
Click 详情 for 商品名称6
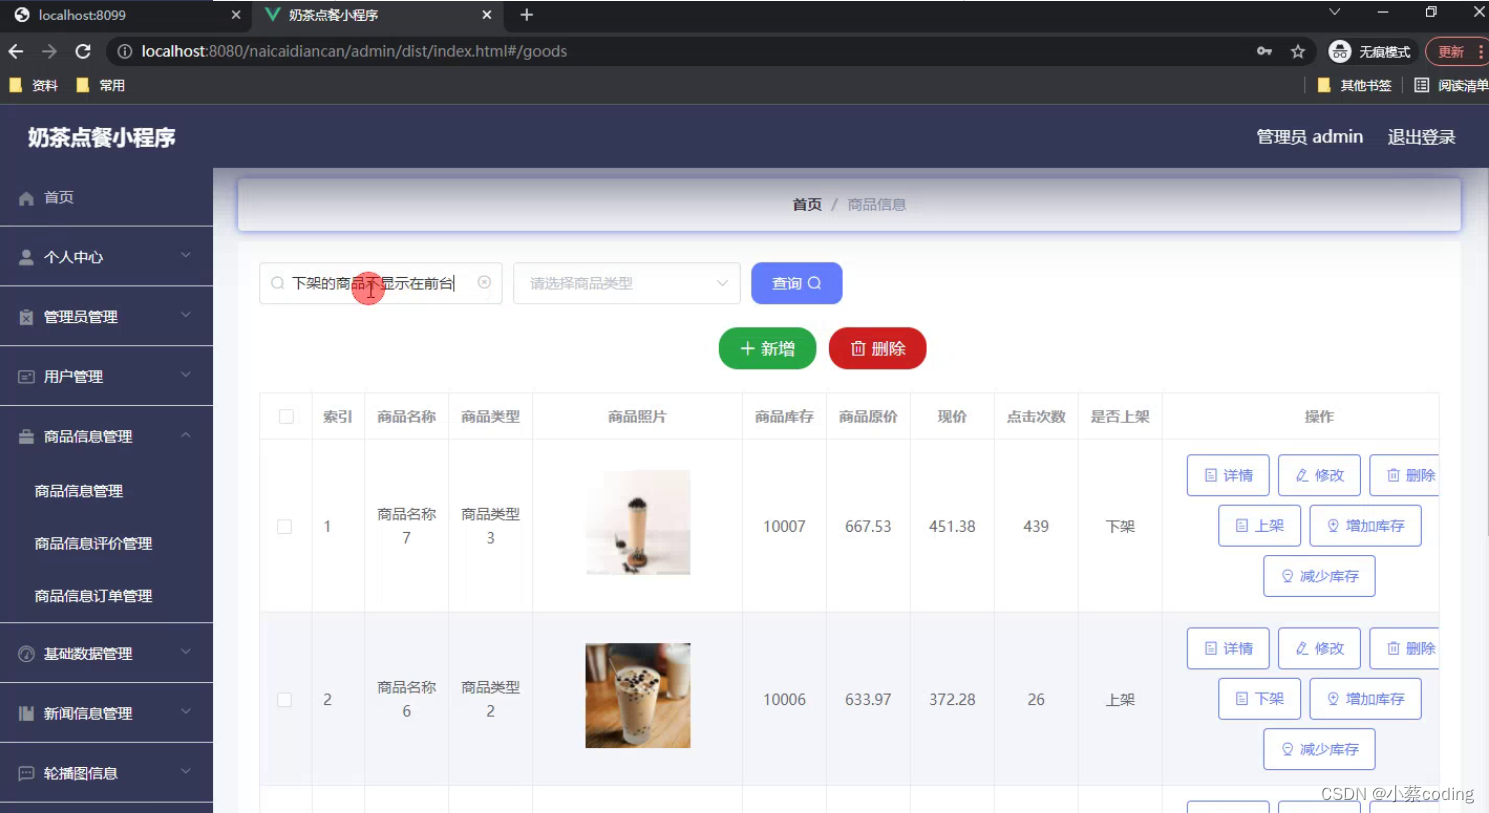[1228, 648]
